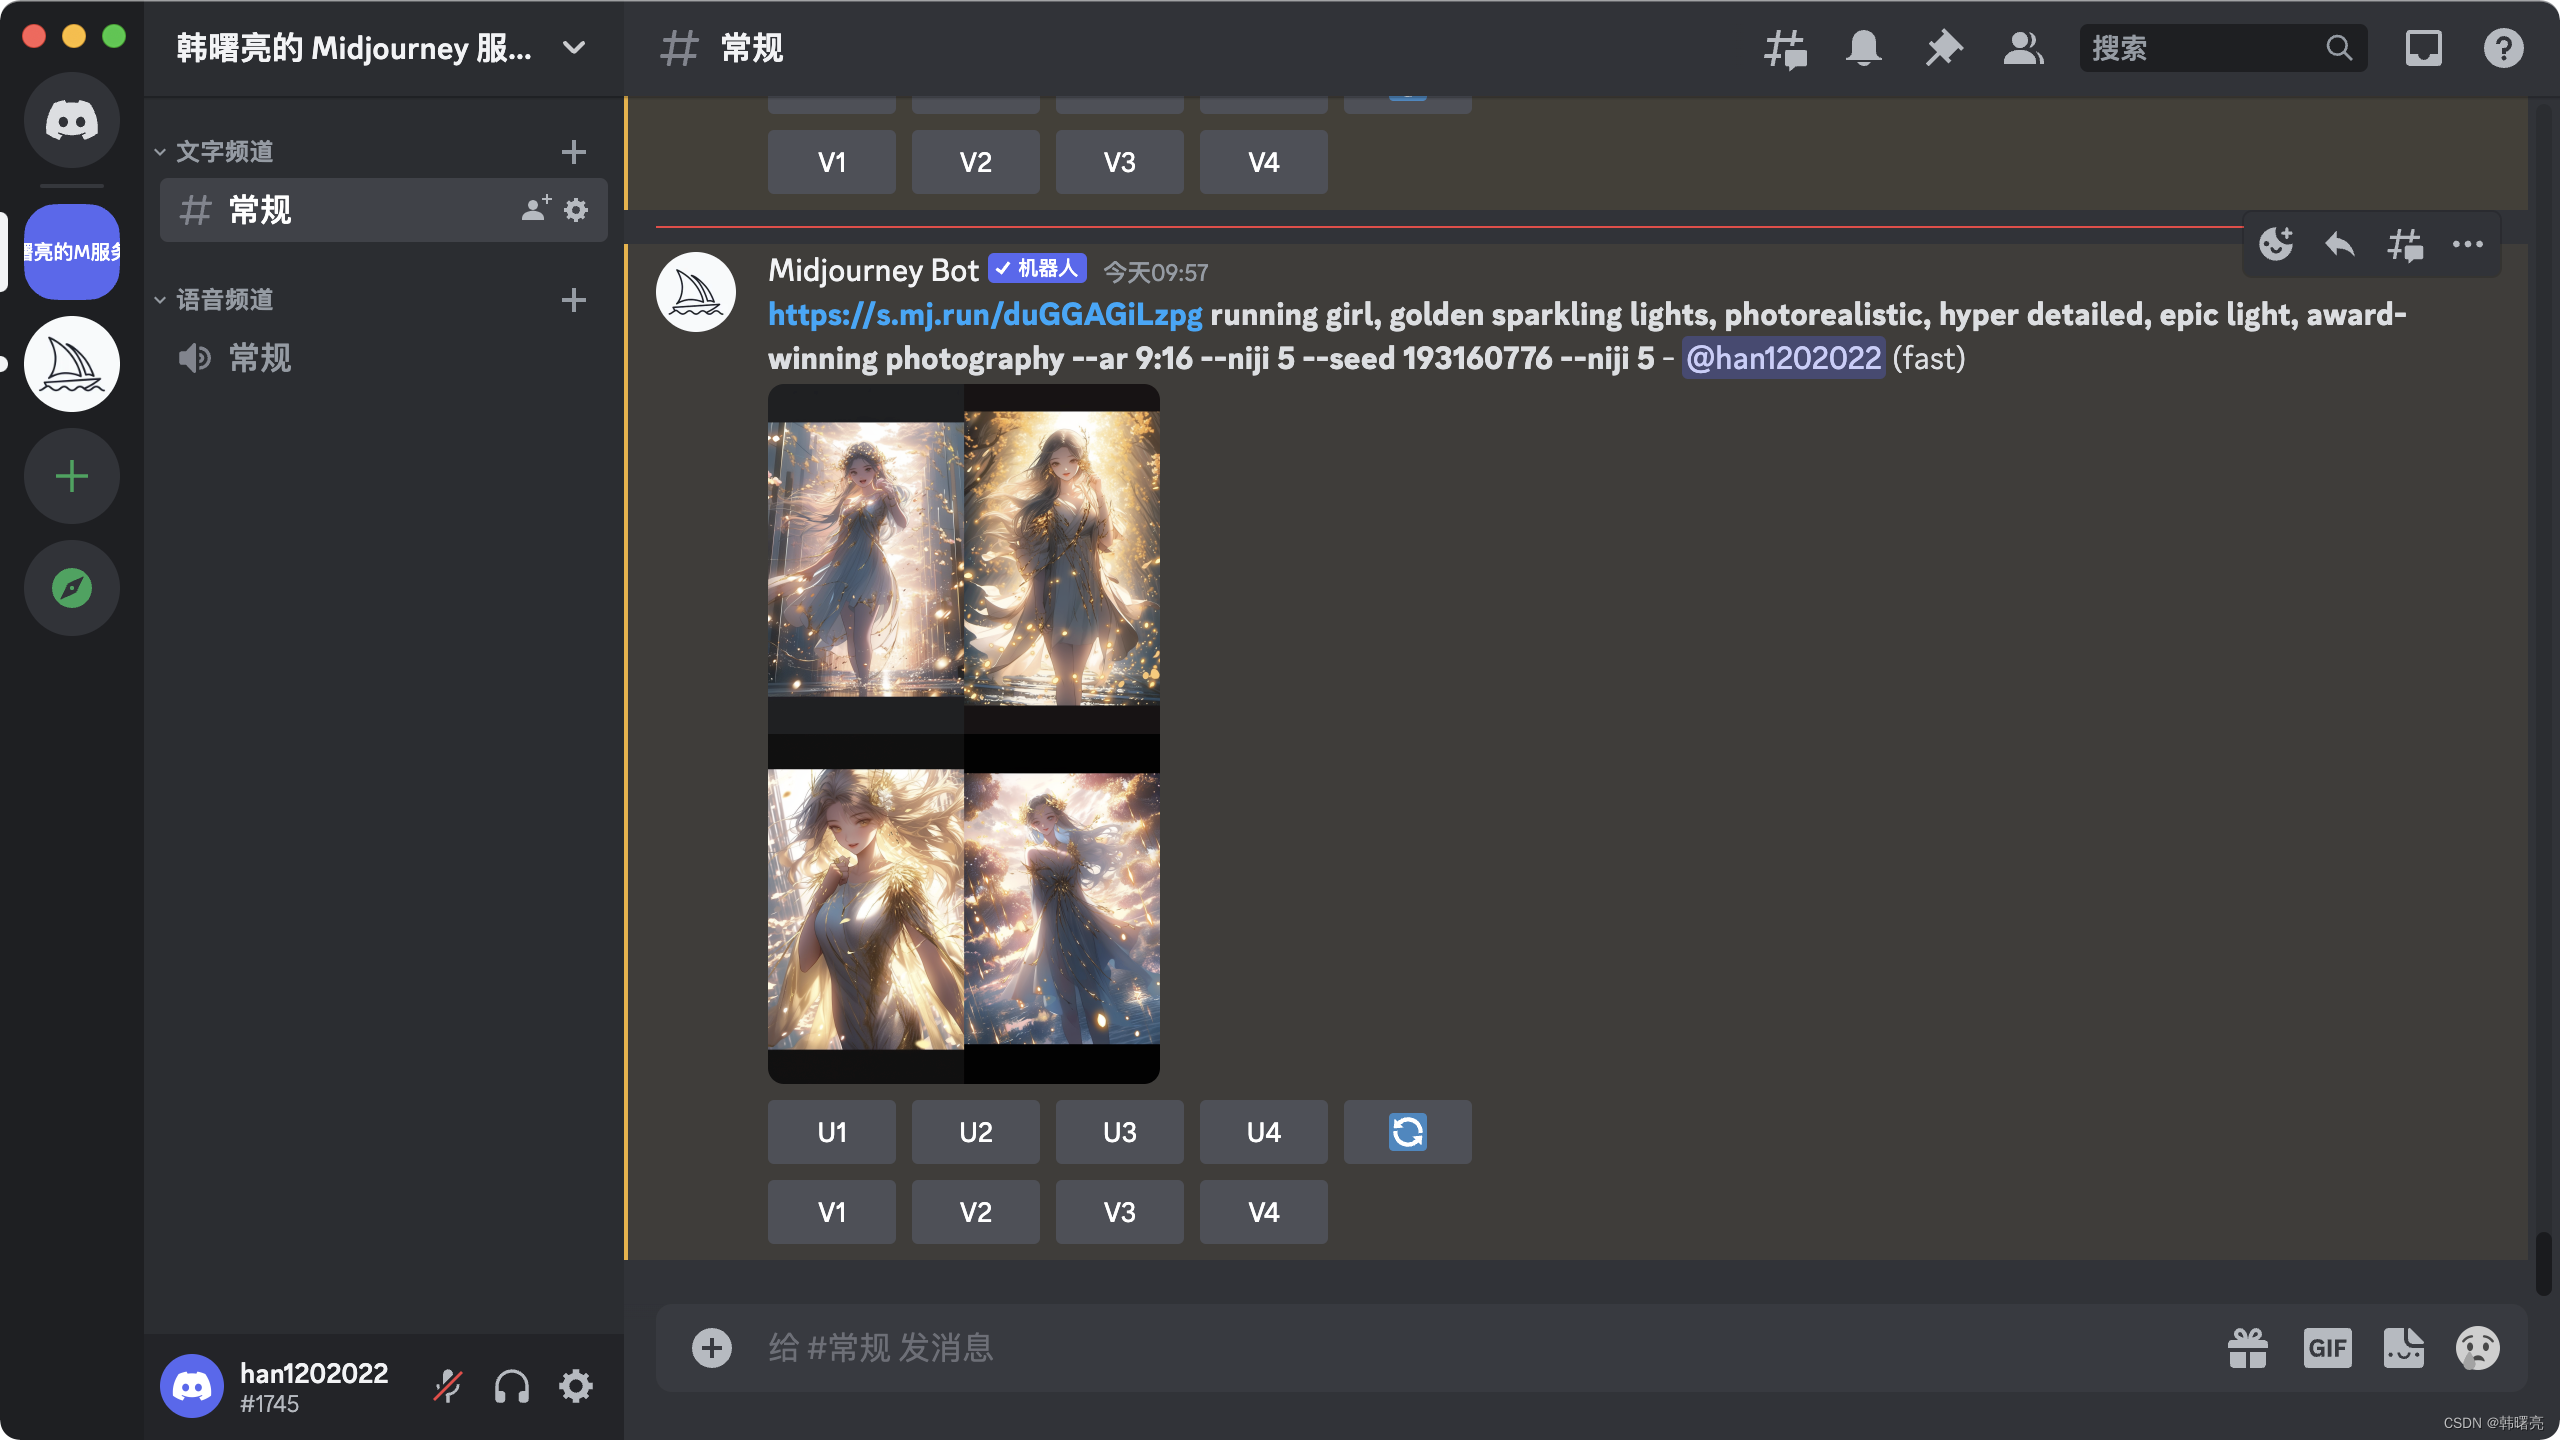The width and height of the screenshot is (2560, 1440).
Task: Upscale image with the U1 button
Action: (832, 1132)
